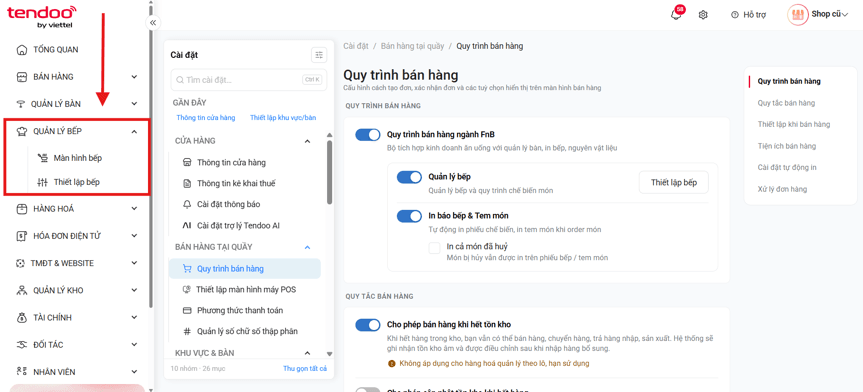Toggle Quy trình bán hàng ngành FnB switch
This screenshot has width=863, height=392.
(x=368, y=134)
